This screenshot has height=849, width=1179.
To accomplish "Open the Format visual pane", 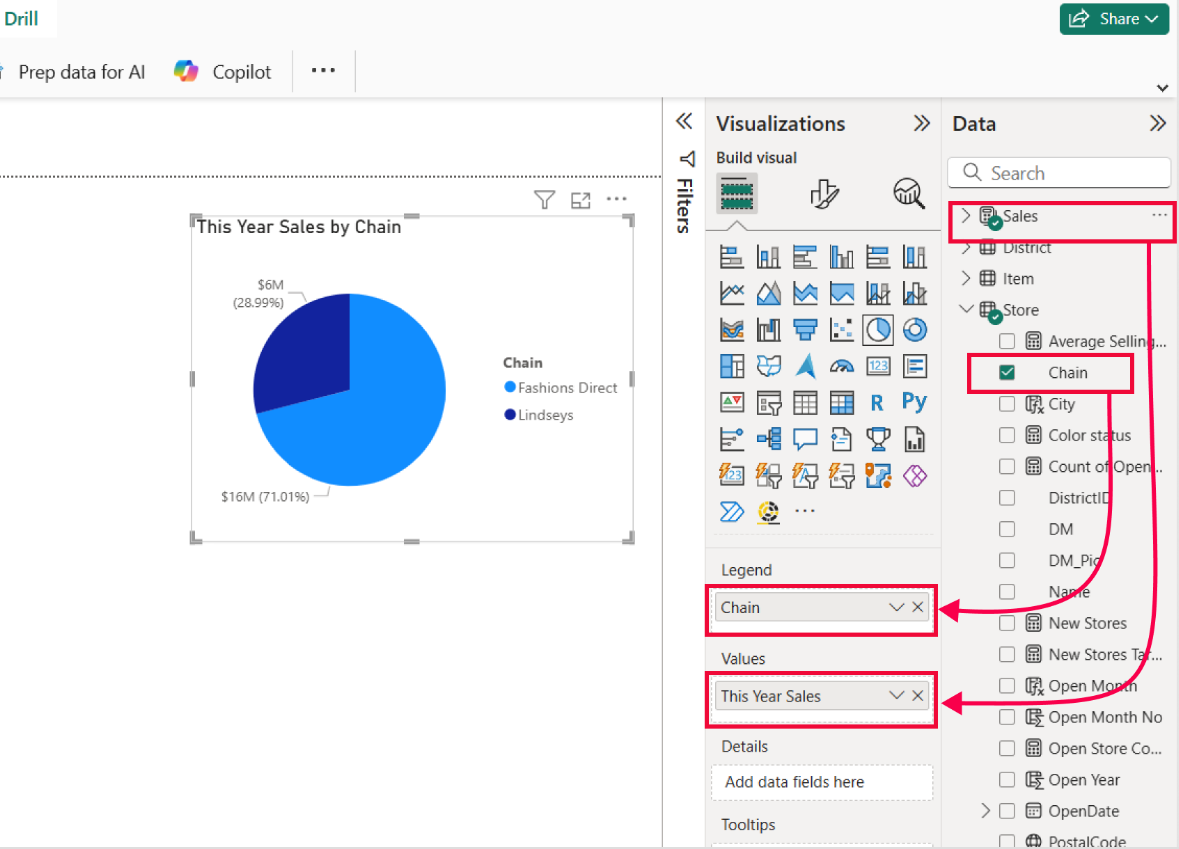I will [823, 193].
